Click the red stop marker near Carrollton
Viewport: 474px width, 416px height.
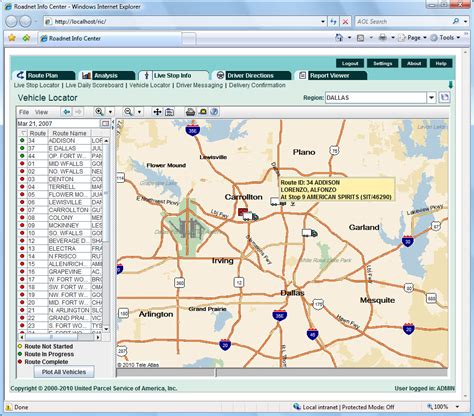(x=242, y=212)
